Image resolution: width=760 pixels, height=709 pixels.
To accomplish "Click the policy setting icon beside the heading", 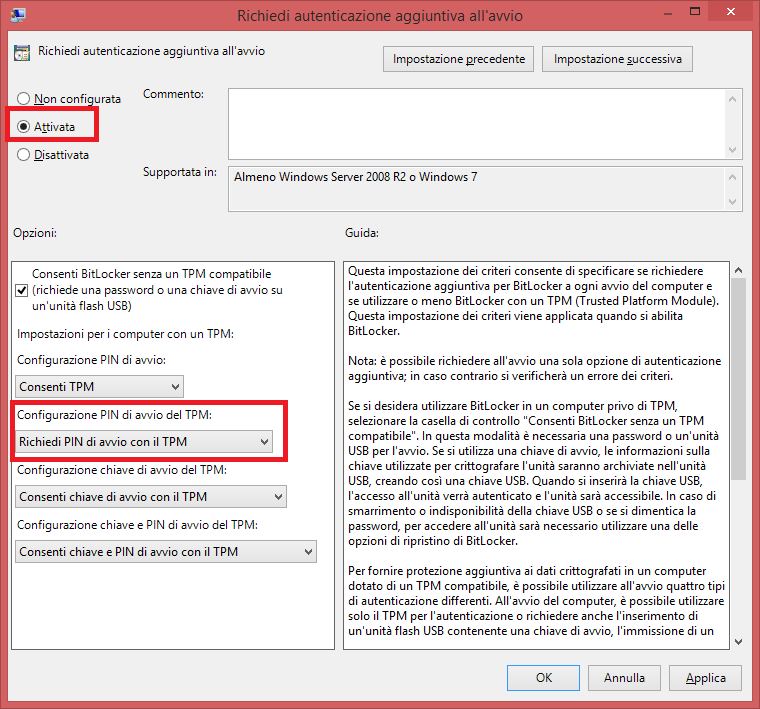I will point(22,52).
